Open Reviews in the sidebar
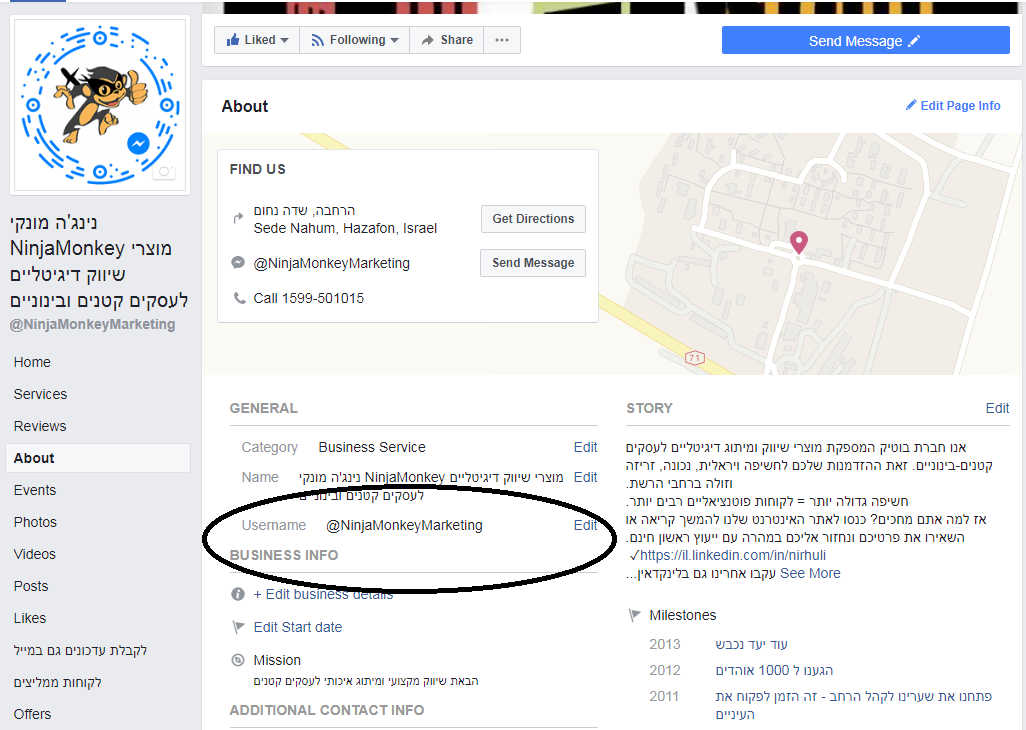The height and width of the screenshot is (730, 1026). coord(40,426)
